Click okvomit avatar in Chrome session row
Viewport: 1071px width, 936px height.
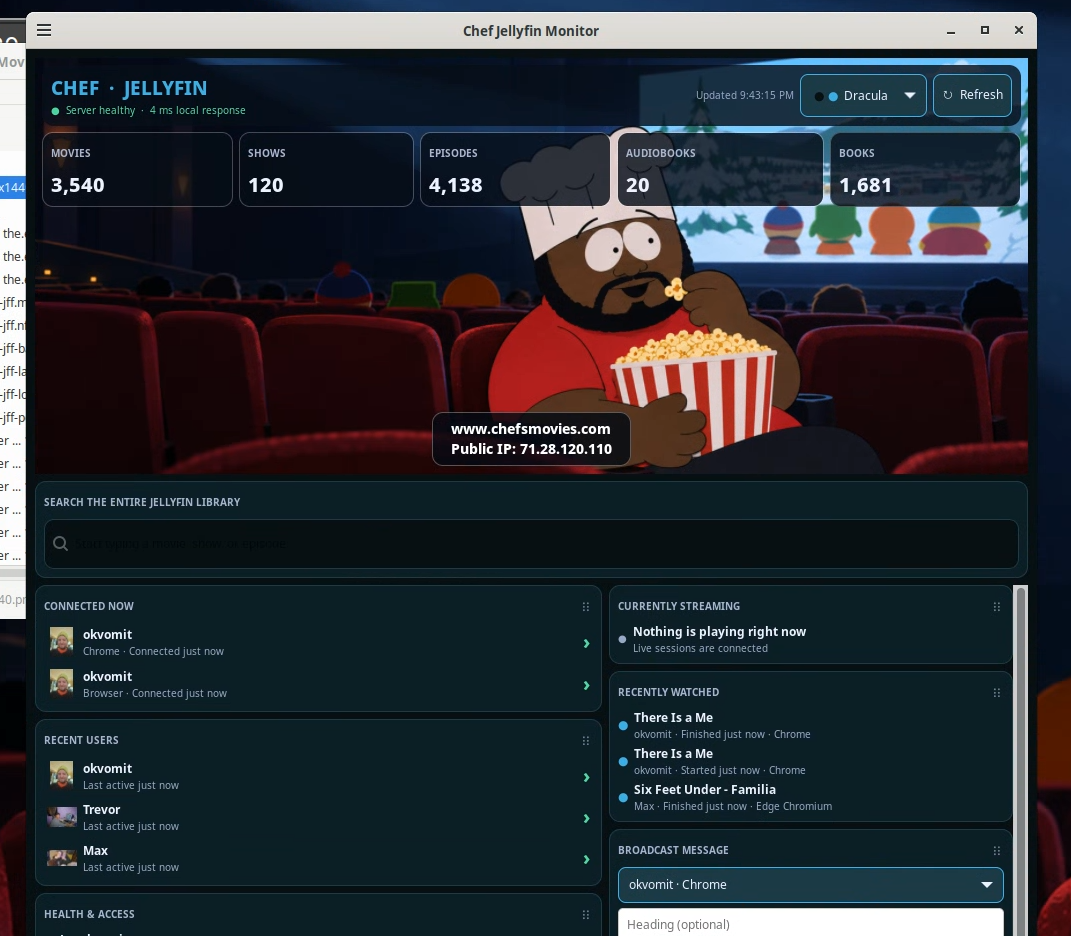point(61,641)
